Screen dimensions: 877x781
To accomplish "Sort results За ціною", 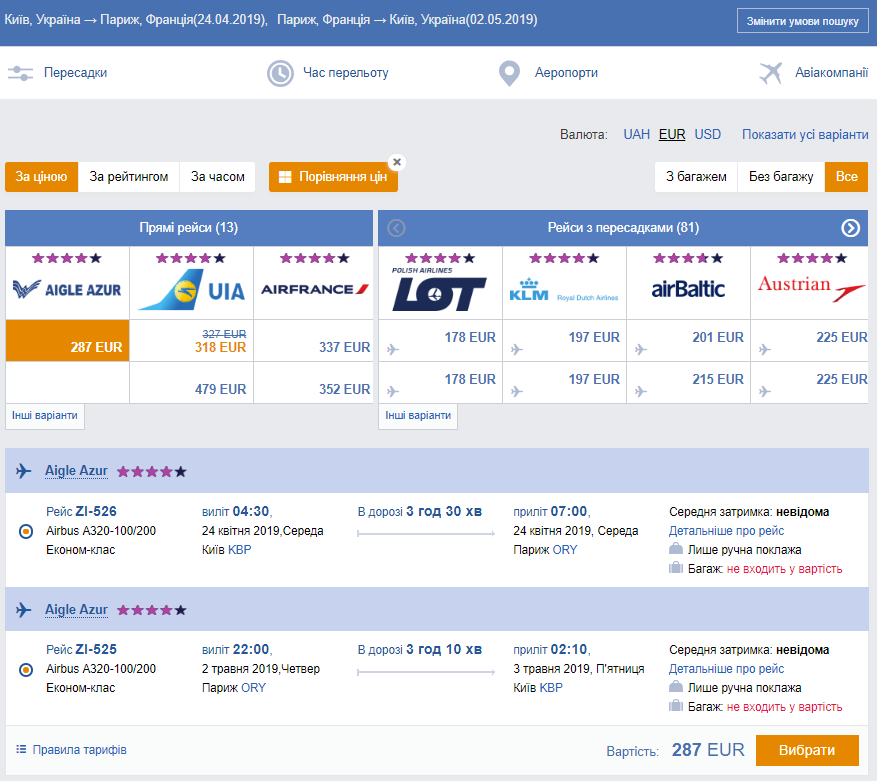I will pyautogui.click(x=41, y=177).
